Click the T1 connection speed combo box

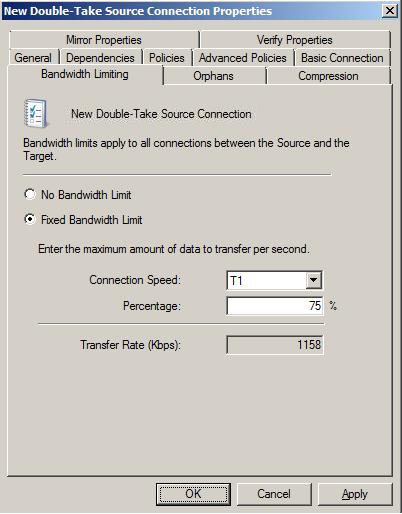click(274, 280)
